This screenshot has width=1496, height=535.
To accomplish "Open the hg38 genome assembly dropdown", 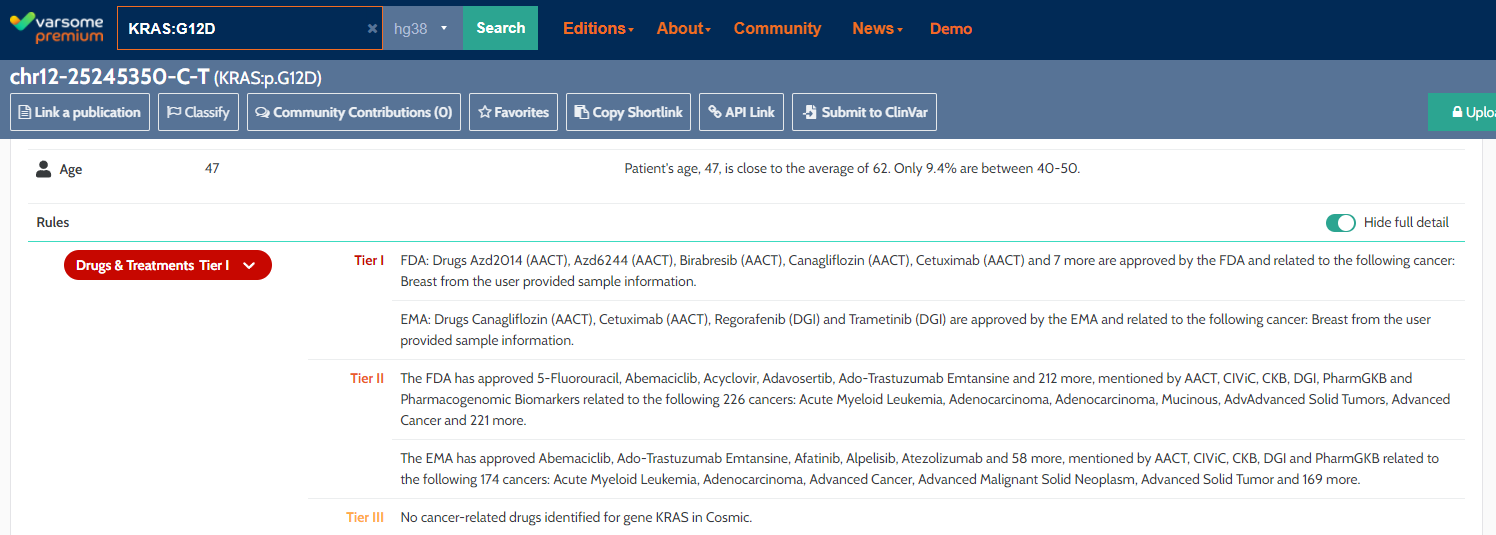I will pyautogui.click(x=423, y=28).
